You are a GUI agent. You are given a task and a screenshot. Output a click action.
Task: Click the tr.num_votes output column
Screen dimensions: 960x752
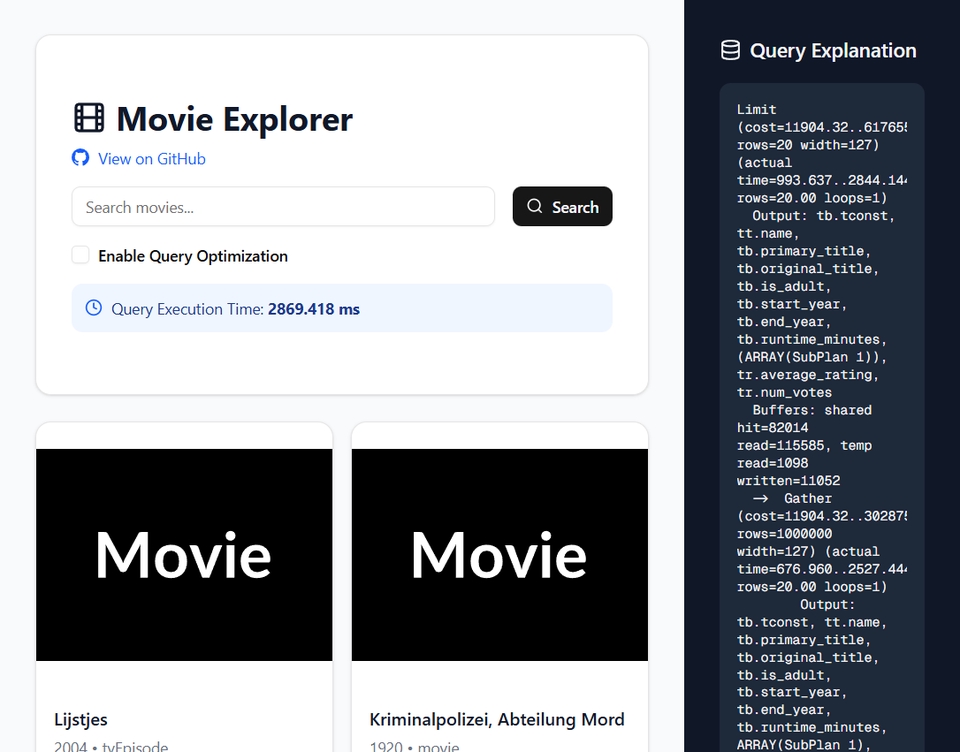[784, 393]
